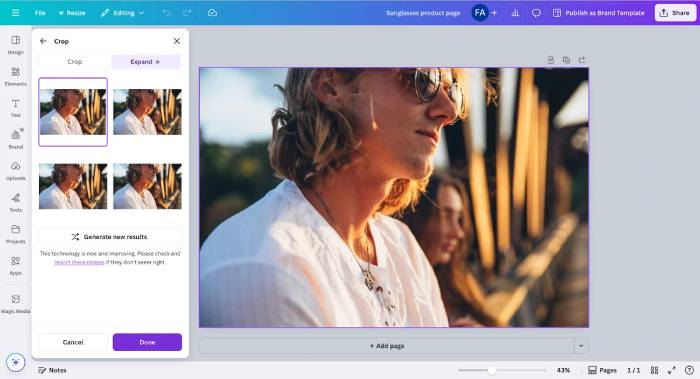Add a new page via share-arrow icon
The image size is (700, 379).
pyautogui.click(x=582, y=60)
